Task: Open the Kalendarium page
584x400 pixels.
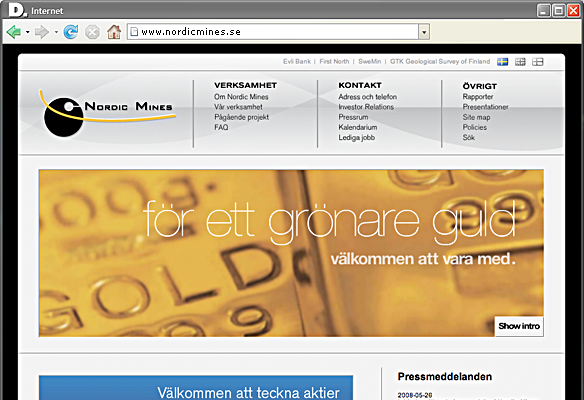Action: point(358,127)
